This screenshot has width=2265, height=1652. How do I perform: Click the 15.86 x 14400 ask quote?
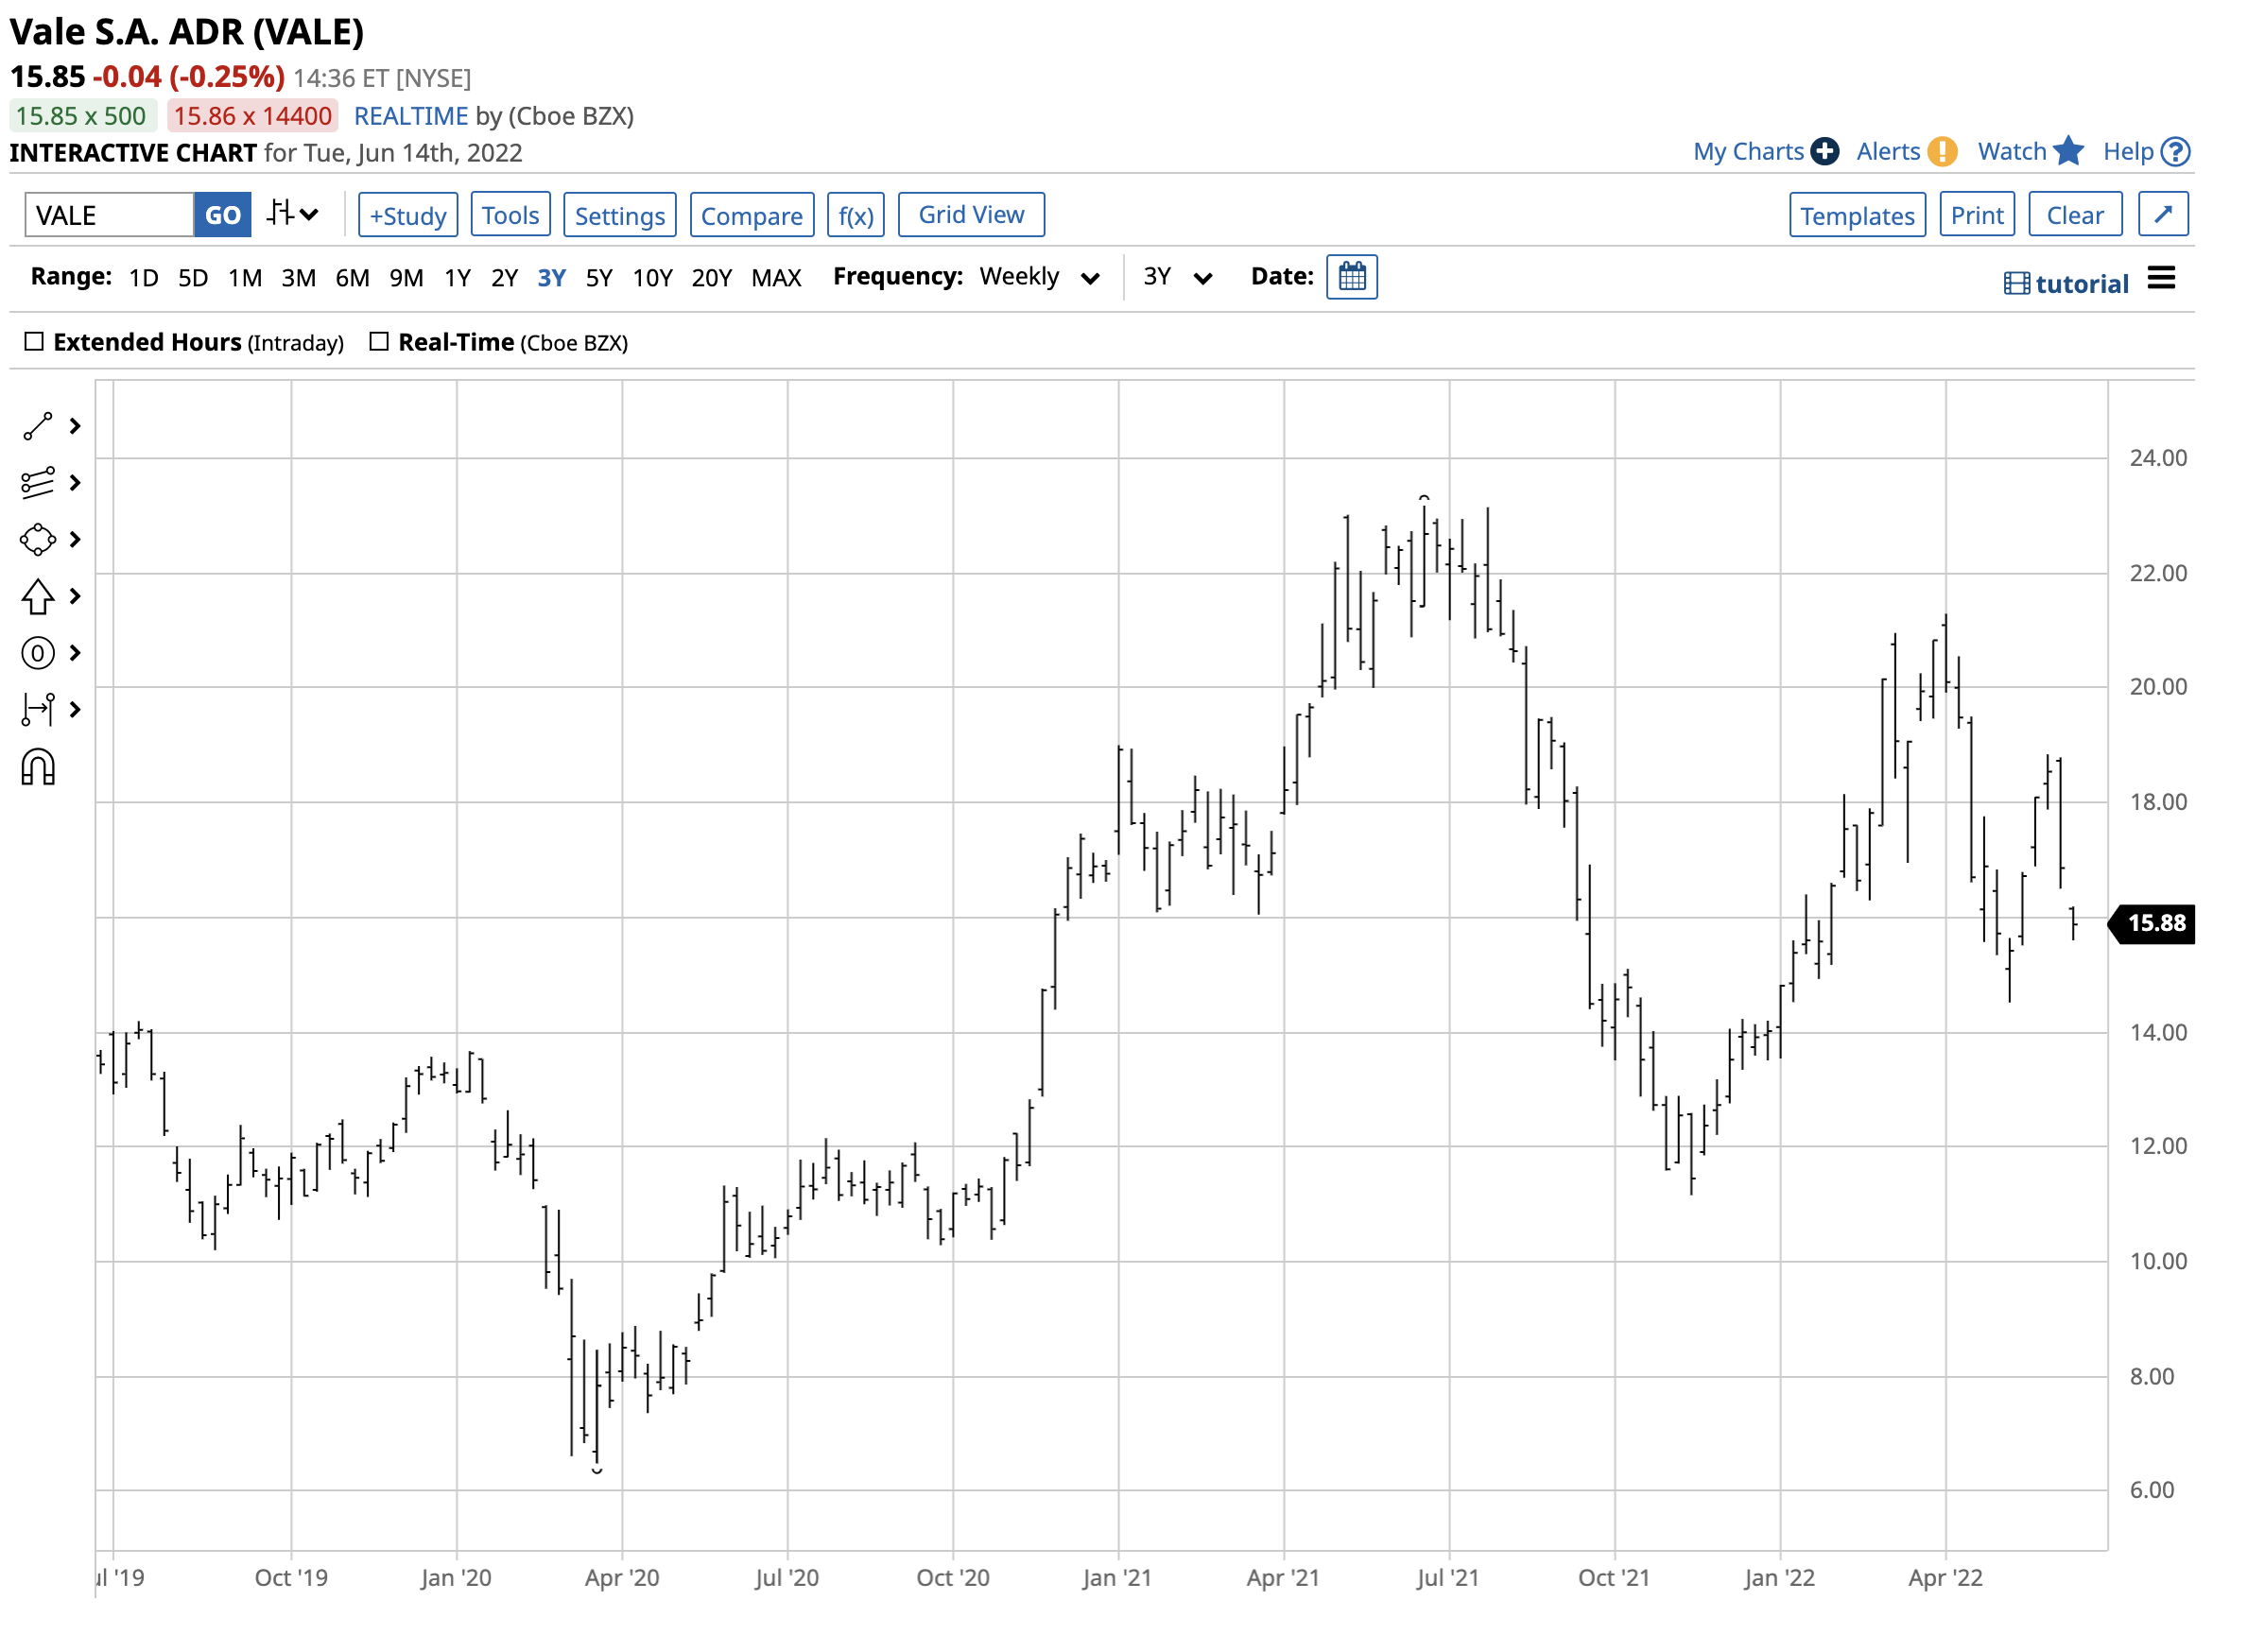tap(252, 116)
